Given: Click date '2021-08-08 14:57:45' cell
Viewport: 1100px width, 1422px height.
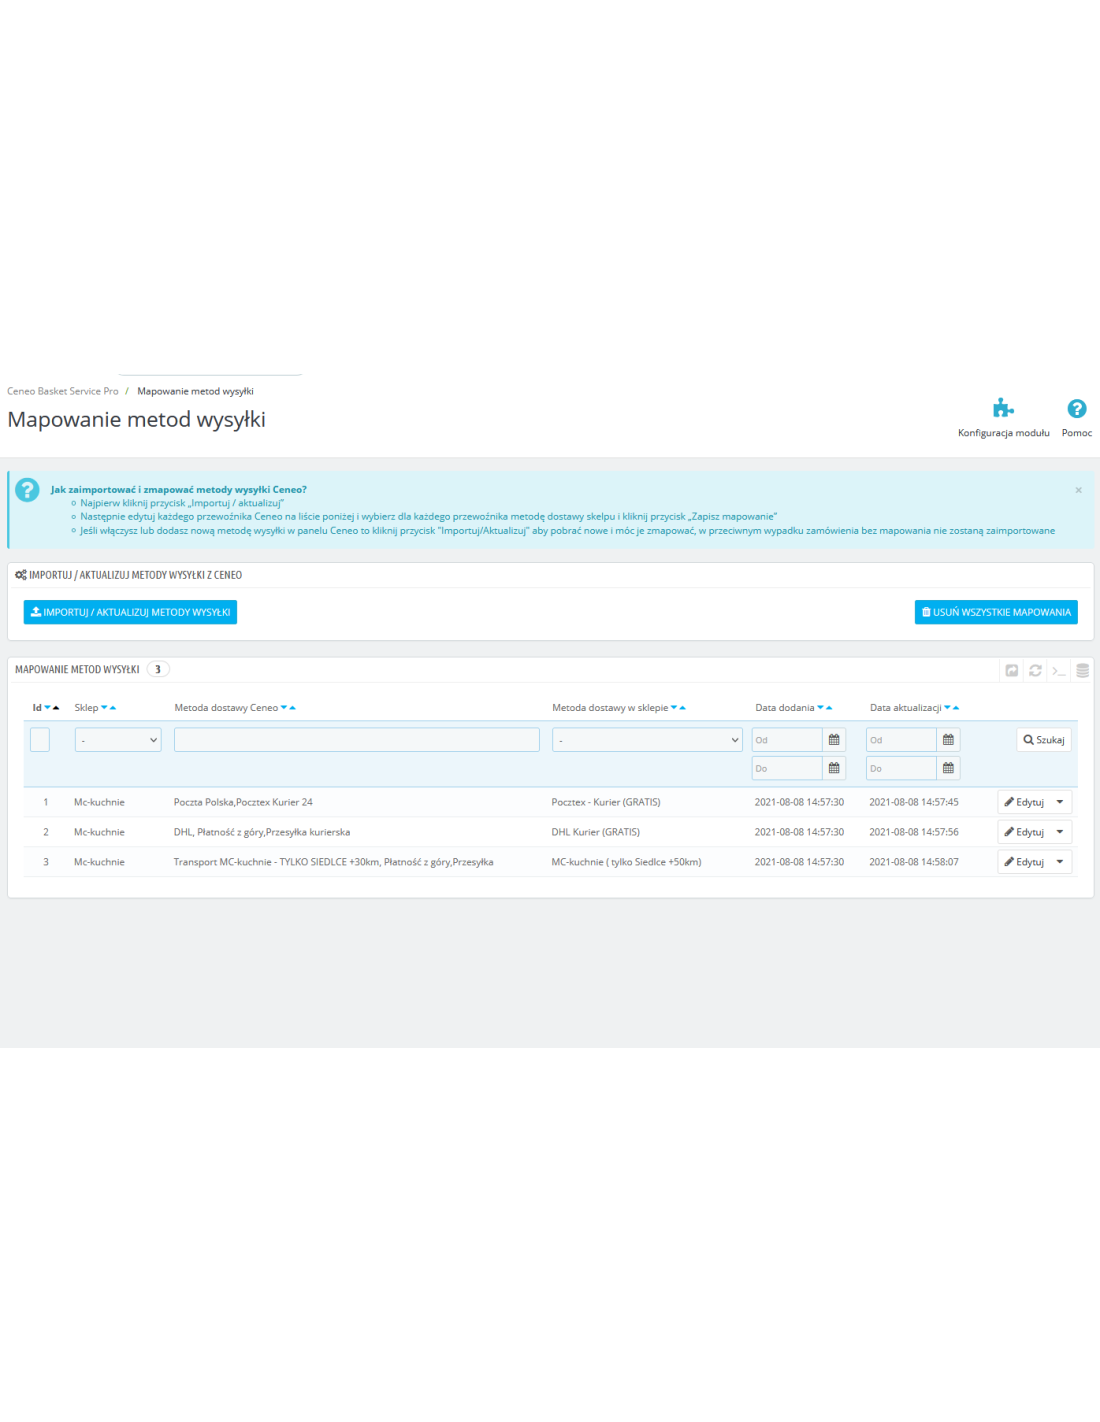Looking at the screenshot, I should pos(914,802).
